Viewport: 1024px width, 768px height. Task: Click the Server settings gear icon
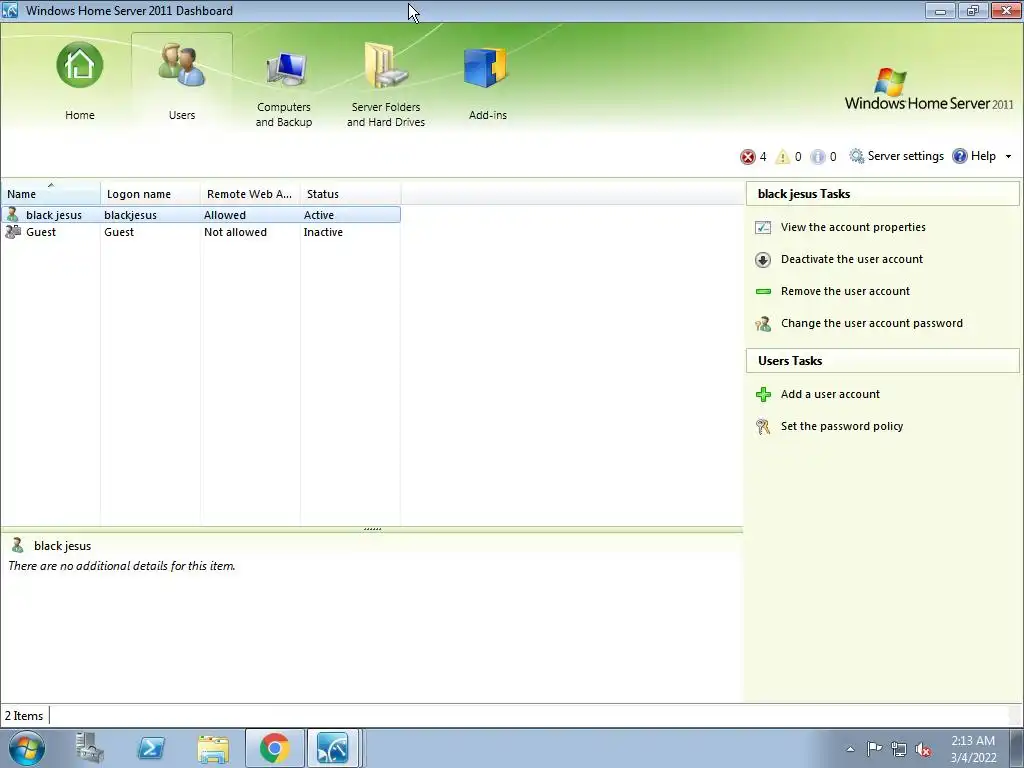[x=856, y=156]
